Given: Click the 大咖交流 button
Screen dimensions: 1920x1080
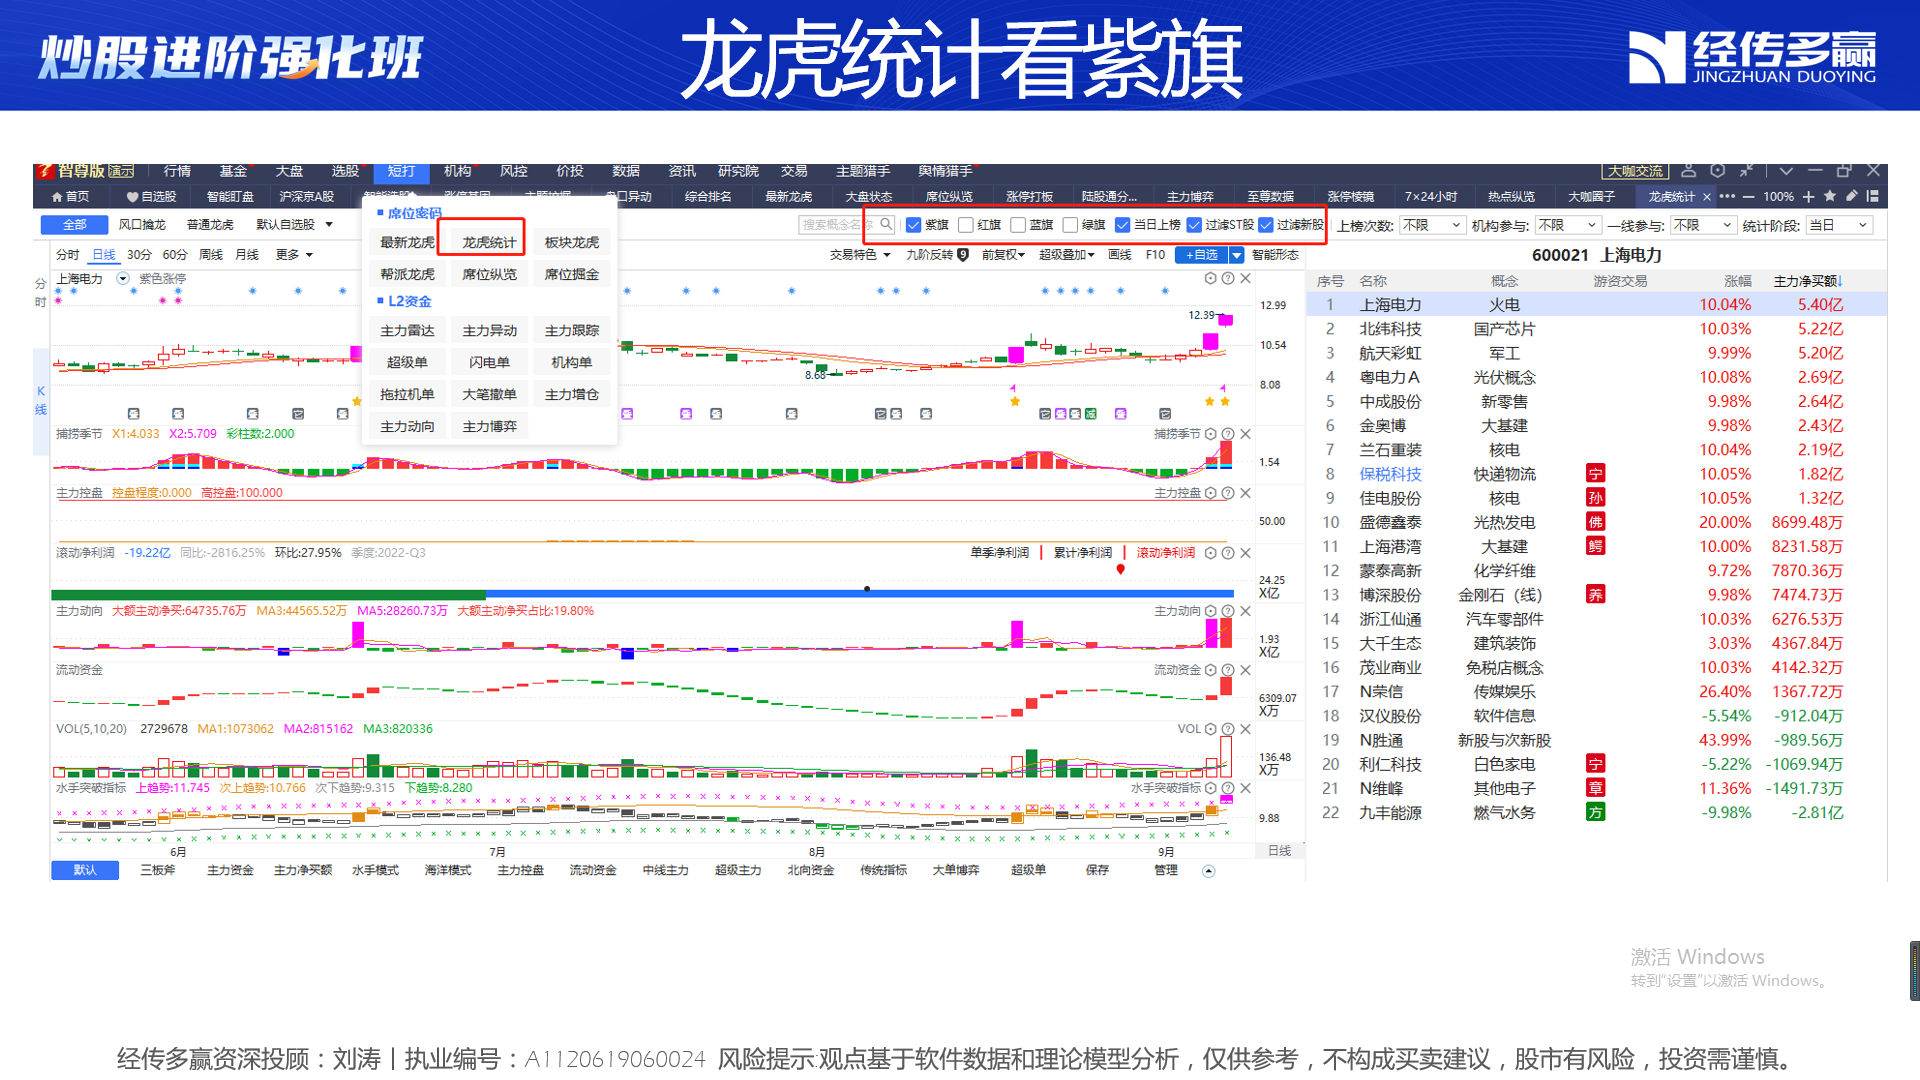Looking at the screenshot, I should click(x=1636, y=171).
